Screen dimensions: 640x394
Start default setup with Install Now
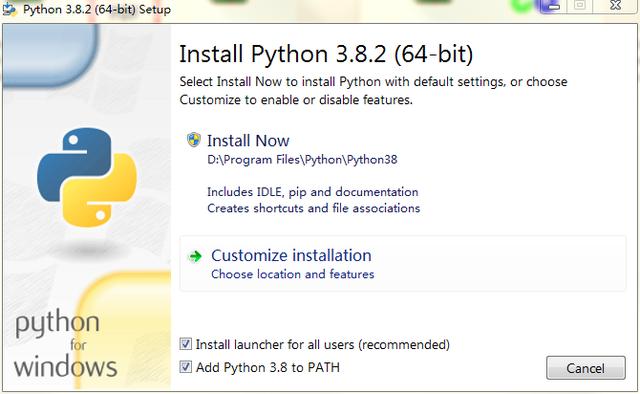click(248, 140)
